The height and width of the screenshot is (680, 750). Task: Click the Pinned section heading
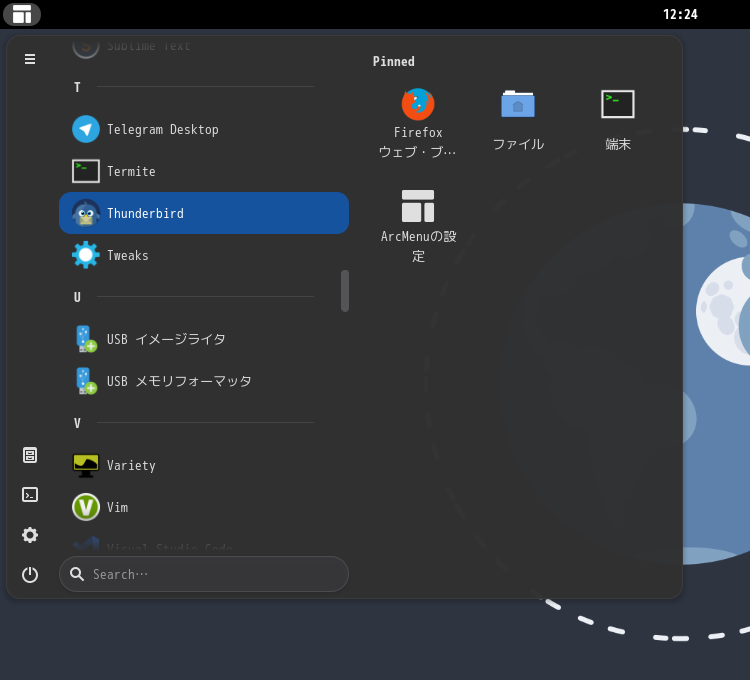point(394,61)
